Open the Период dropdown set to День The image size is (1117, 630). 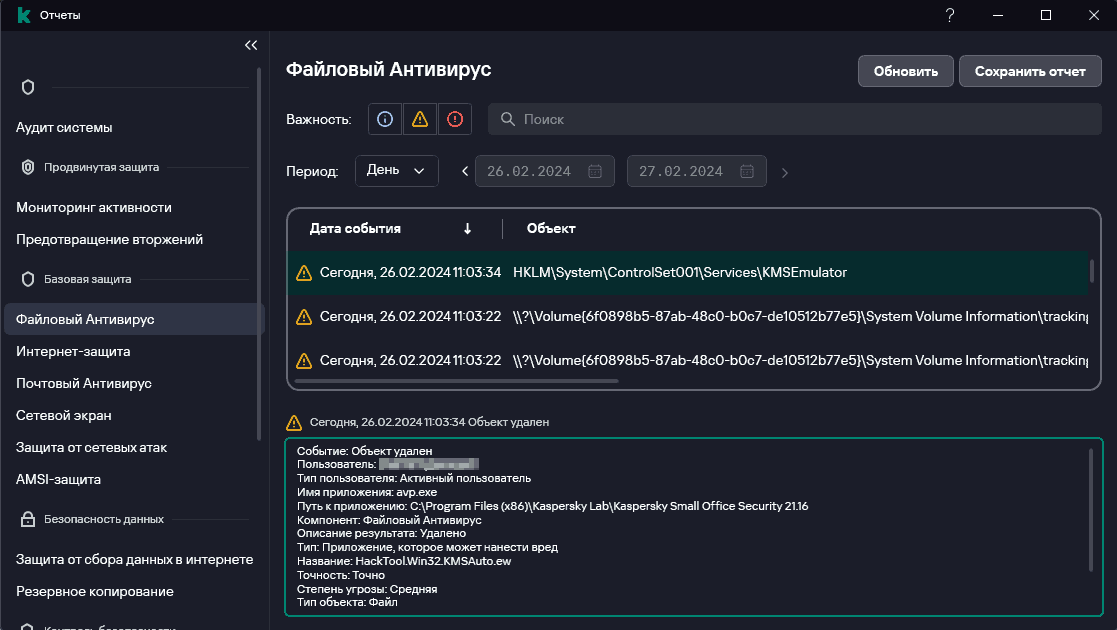click(x=396, y=170)
